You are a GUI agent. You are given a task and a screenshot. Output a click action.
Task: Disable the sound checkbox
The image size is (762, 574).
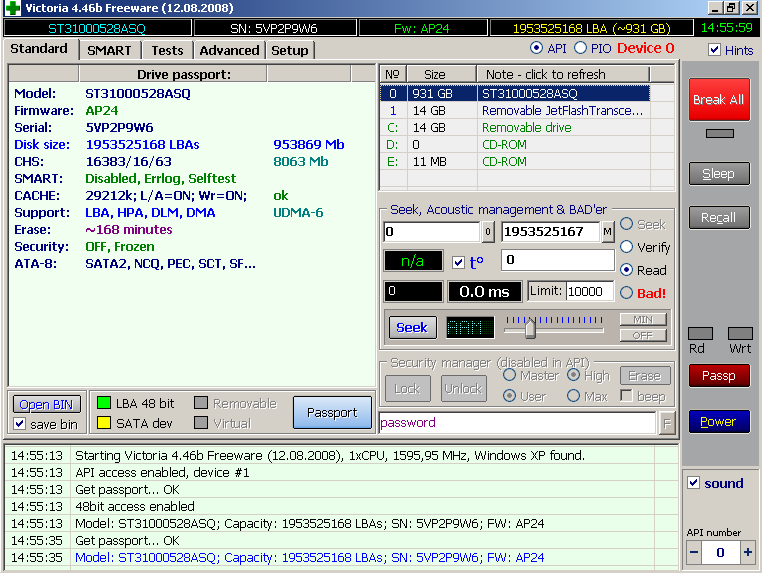(x=694, y=484)
